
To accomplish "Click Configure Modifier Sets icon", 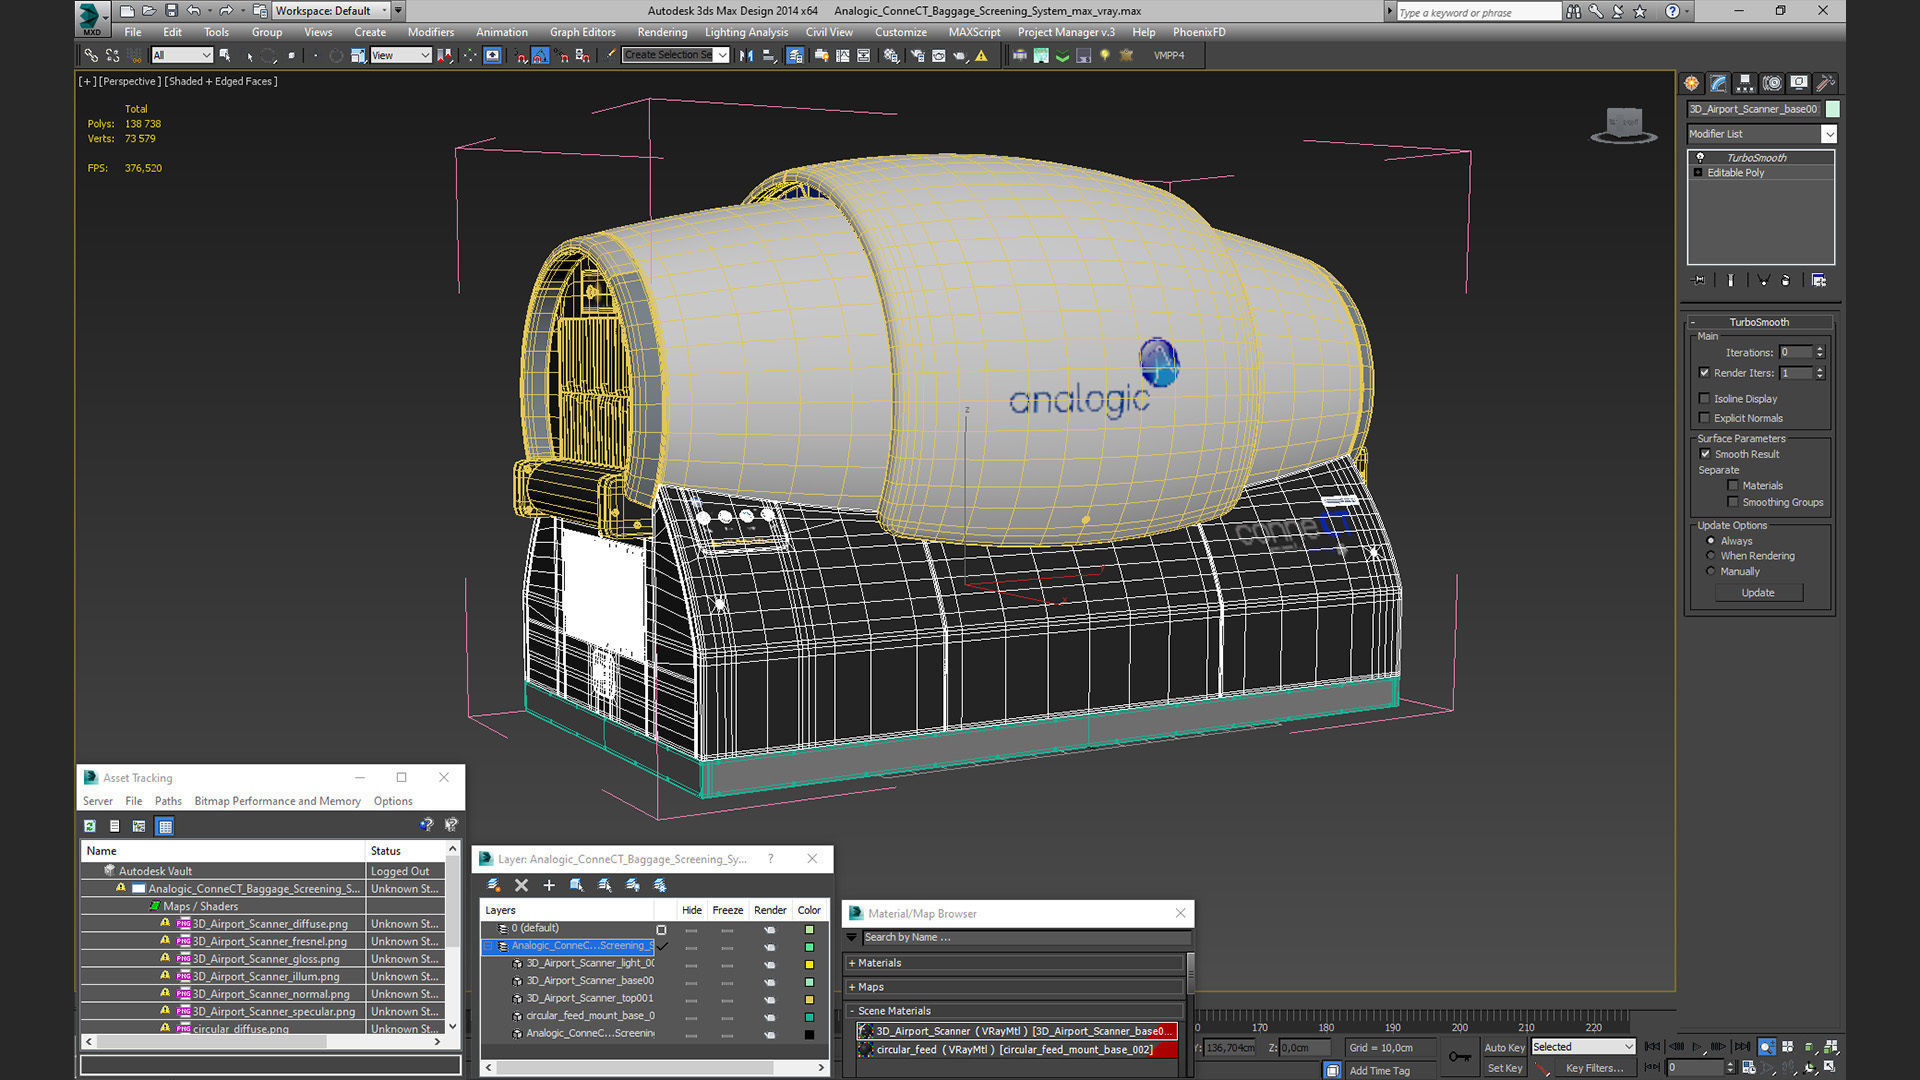I will [1819, 281].
